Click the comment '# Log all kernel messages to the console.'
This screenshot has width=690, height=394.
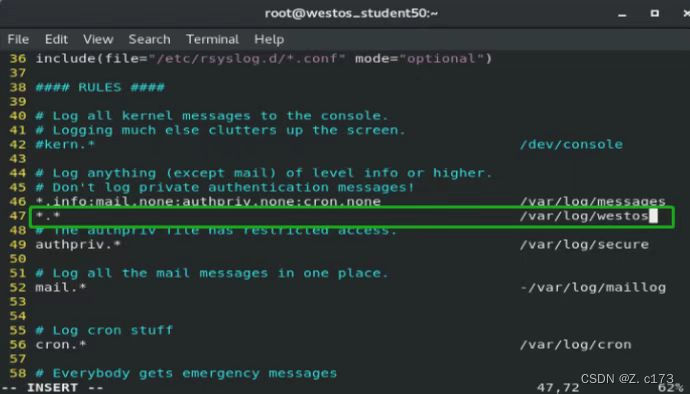click(212, 116)
